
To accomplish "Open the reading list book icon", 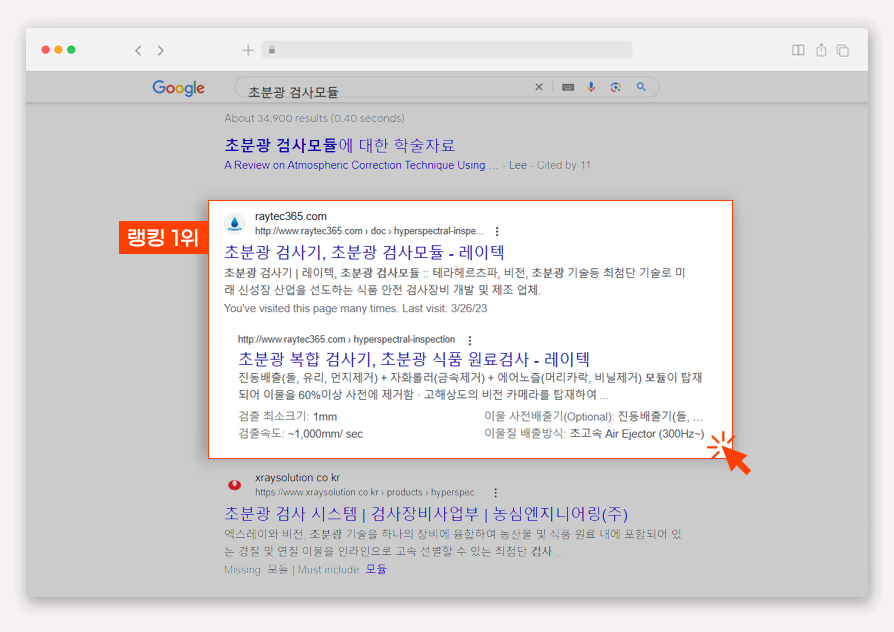I will [x=798, y=50].
